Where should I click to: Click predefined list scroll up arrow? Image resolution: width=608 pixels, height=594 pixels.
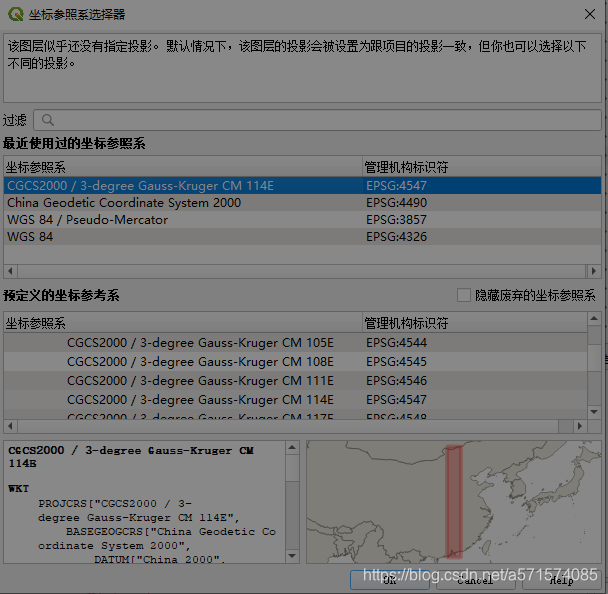tap(594, 319)
